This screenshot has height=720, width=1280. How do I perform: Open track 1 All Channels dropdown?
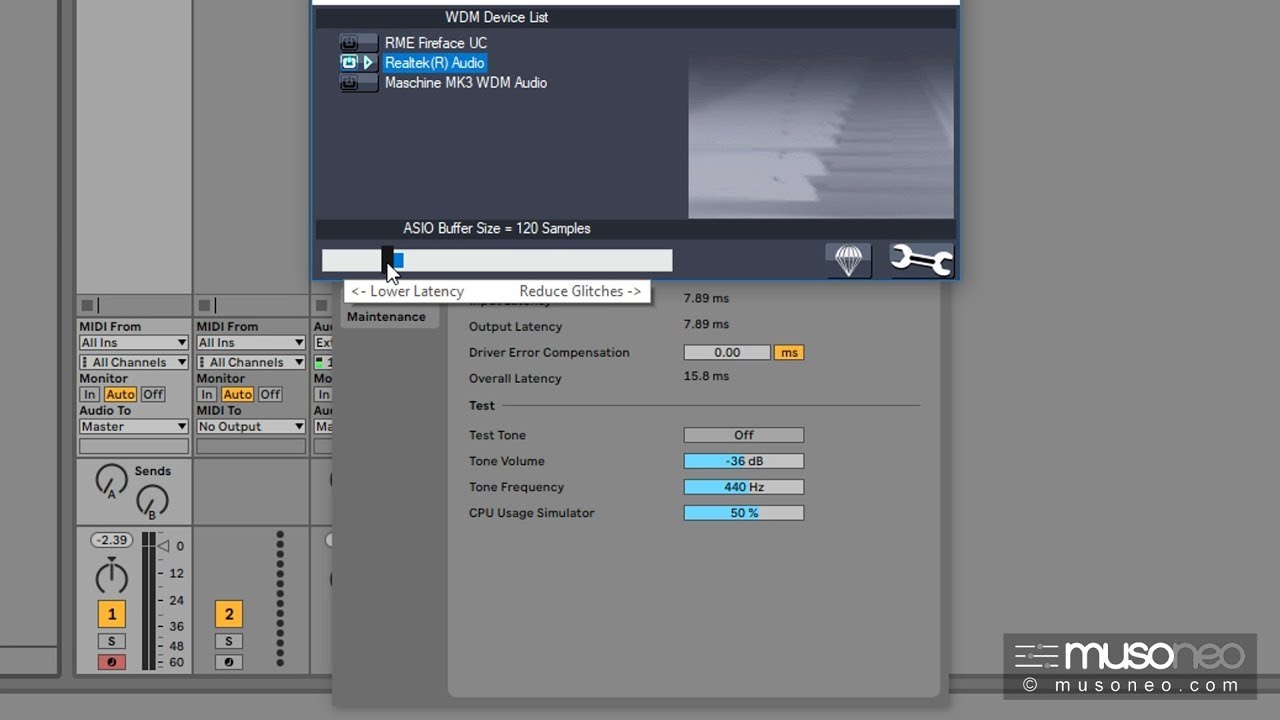134,362
